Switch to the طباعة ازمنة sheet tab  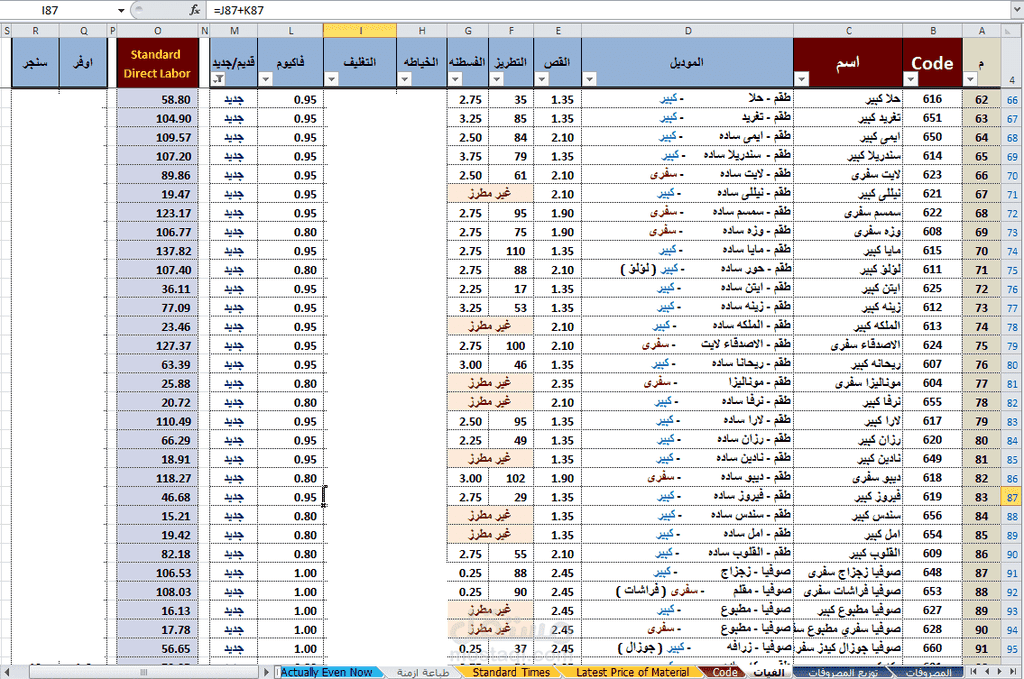[423, 672]
